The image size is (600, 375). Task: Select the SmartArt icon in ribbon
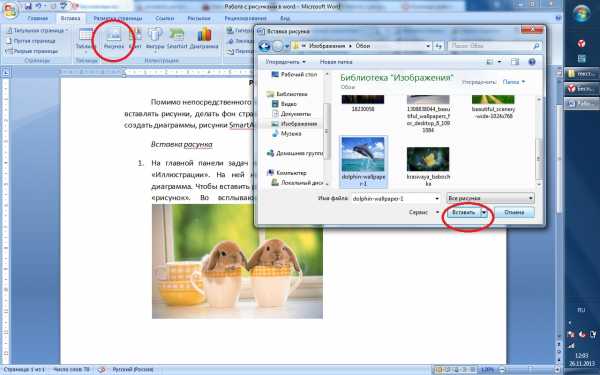177,38
